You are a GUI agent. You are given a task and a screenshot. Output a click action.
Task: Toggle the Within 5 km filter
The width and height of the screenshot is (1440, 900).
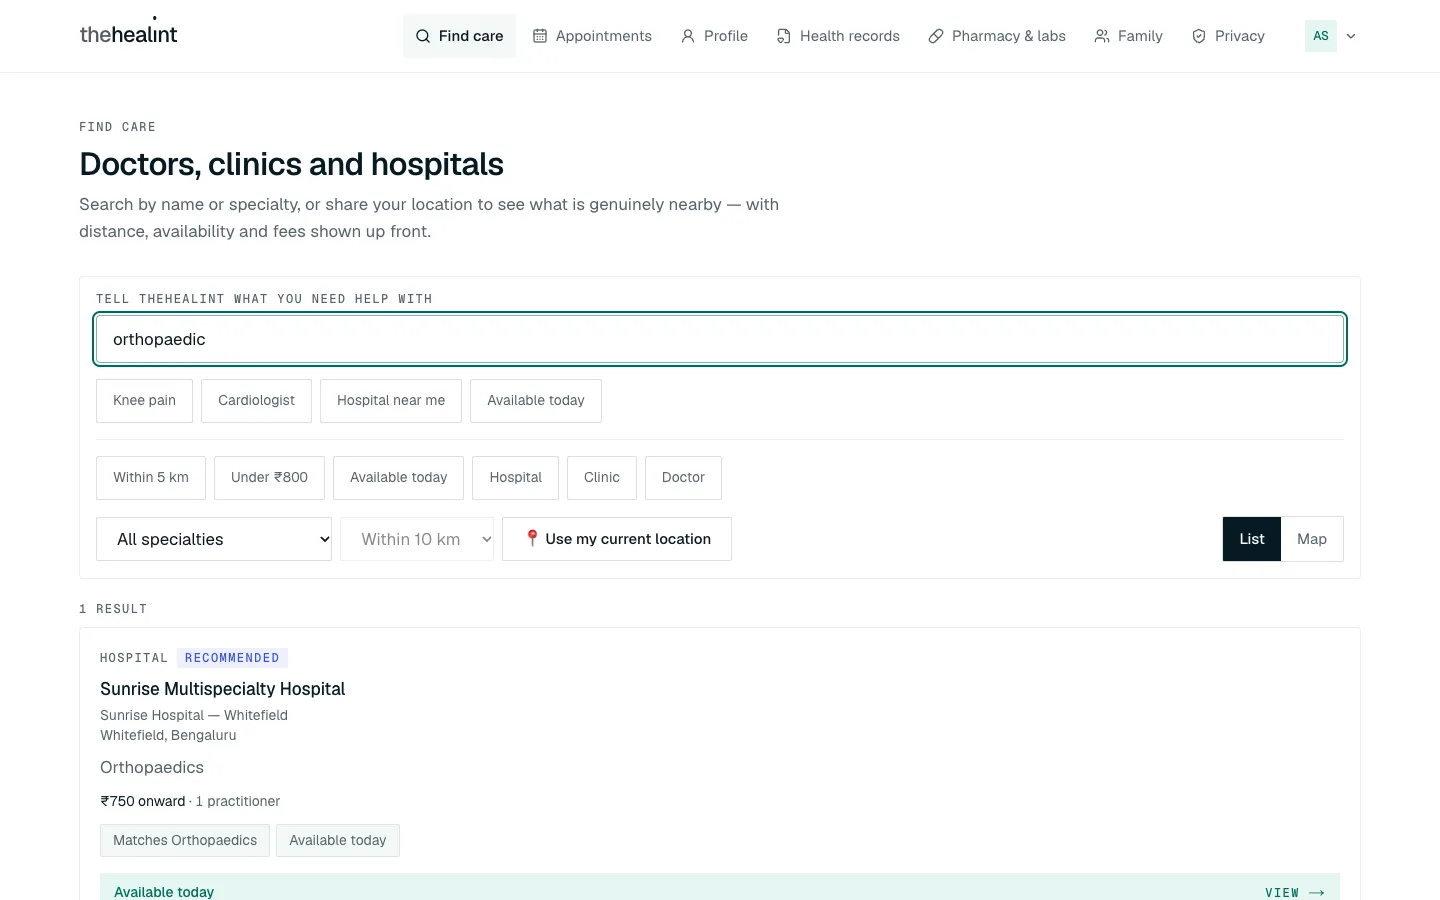tap(151, 478)
